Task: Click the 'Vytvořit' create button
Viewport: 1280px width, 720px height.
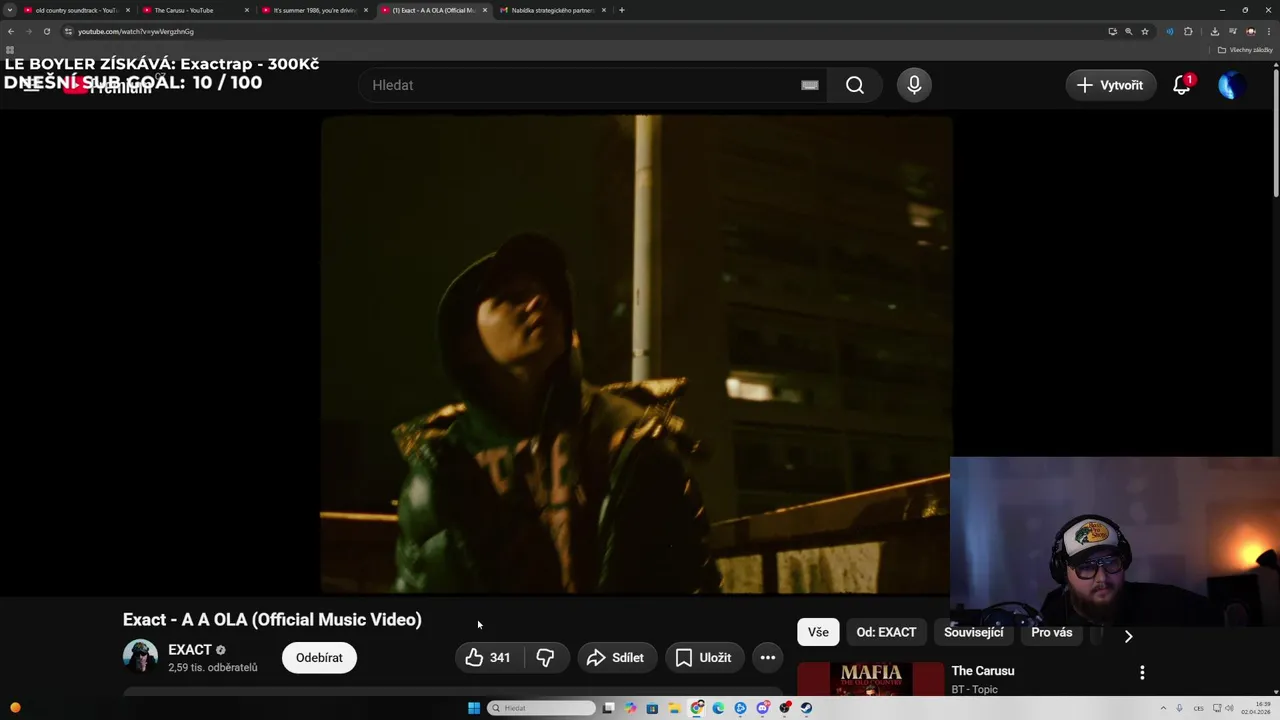Action: point(1111,85)
